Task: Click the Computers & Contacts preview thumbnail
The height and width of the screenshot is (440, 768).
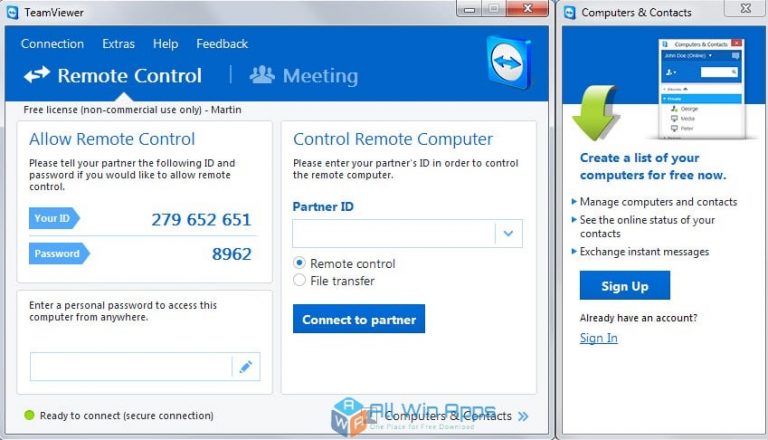Action: [701, 88]
